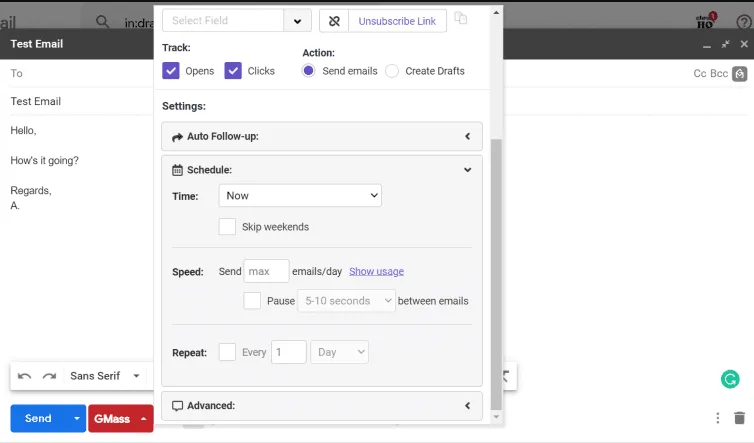The width and height of the screenshot is (754, 443).
Task: Minimize the Test Email compose window
Action: coord(706,45)
